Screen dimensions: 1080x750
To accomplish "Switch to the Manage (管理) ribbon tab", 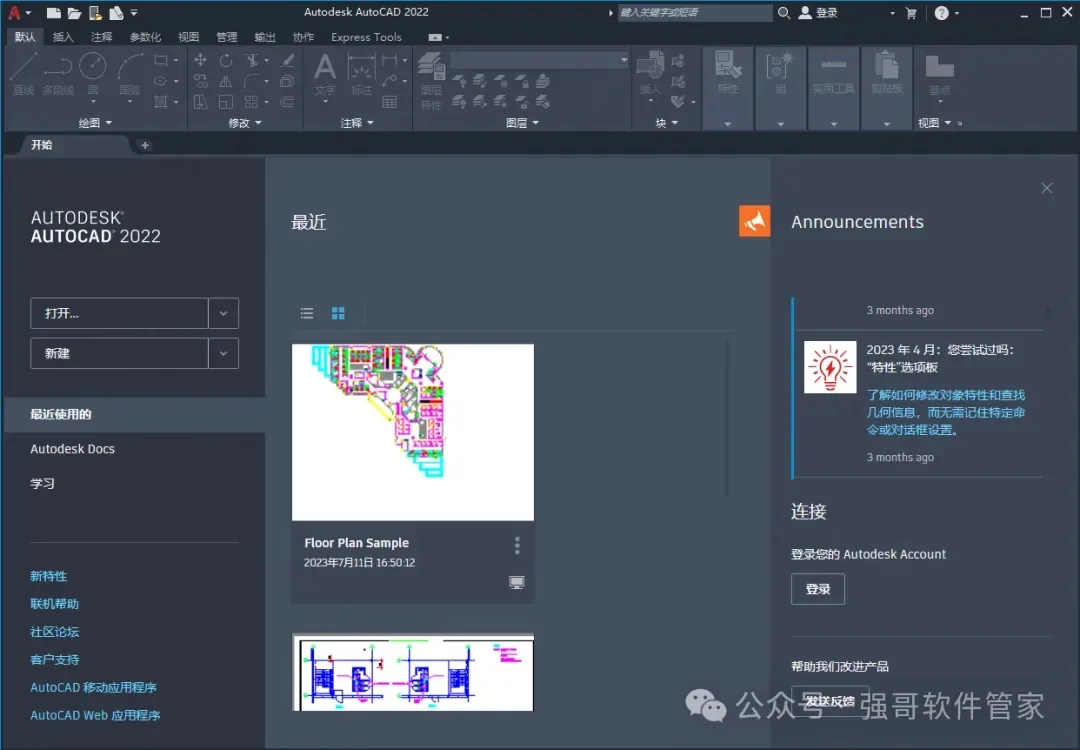I will click(227, 37).
